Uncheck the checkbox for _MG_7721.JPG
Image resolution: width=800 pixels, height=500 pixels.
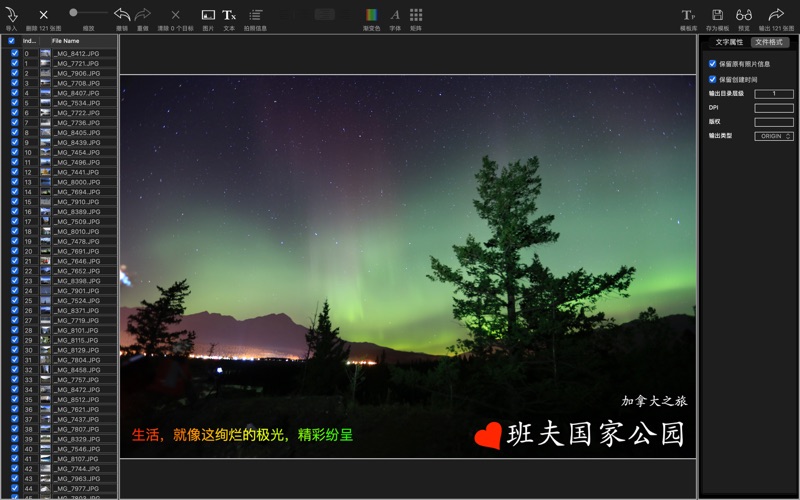pos(15,63)
